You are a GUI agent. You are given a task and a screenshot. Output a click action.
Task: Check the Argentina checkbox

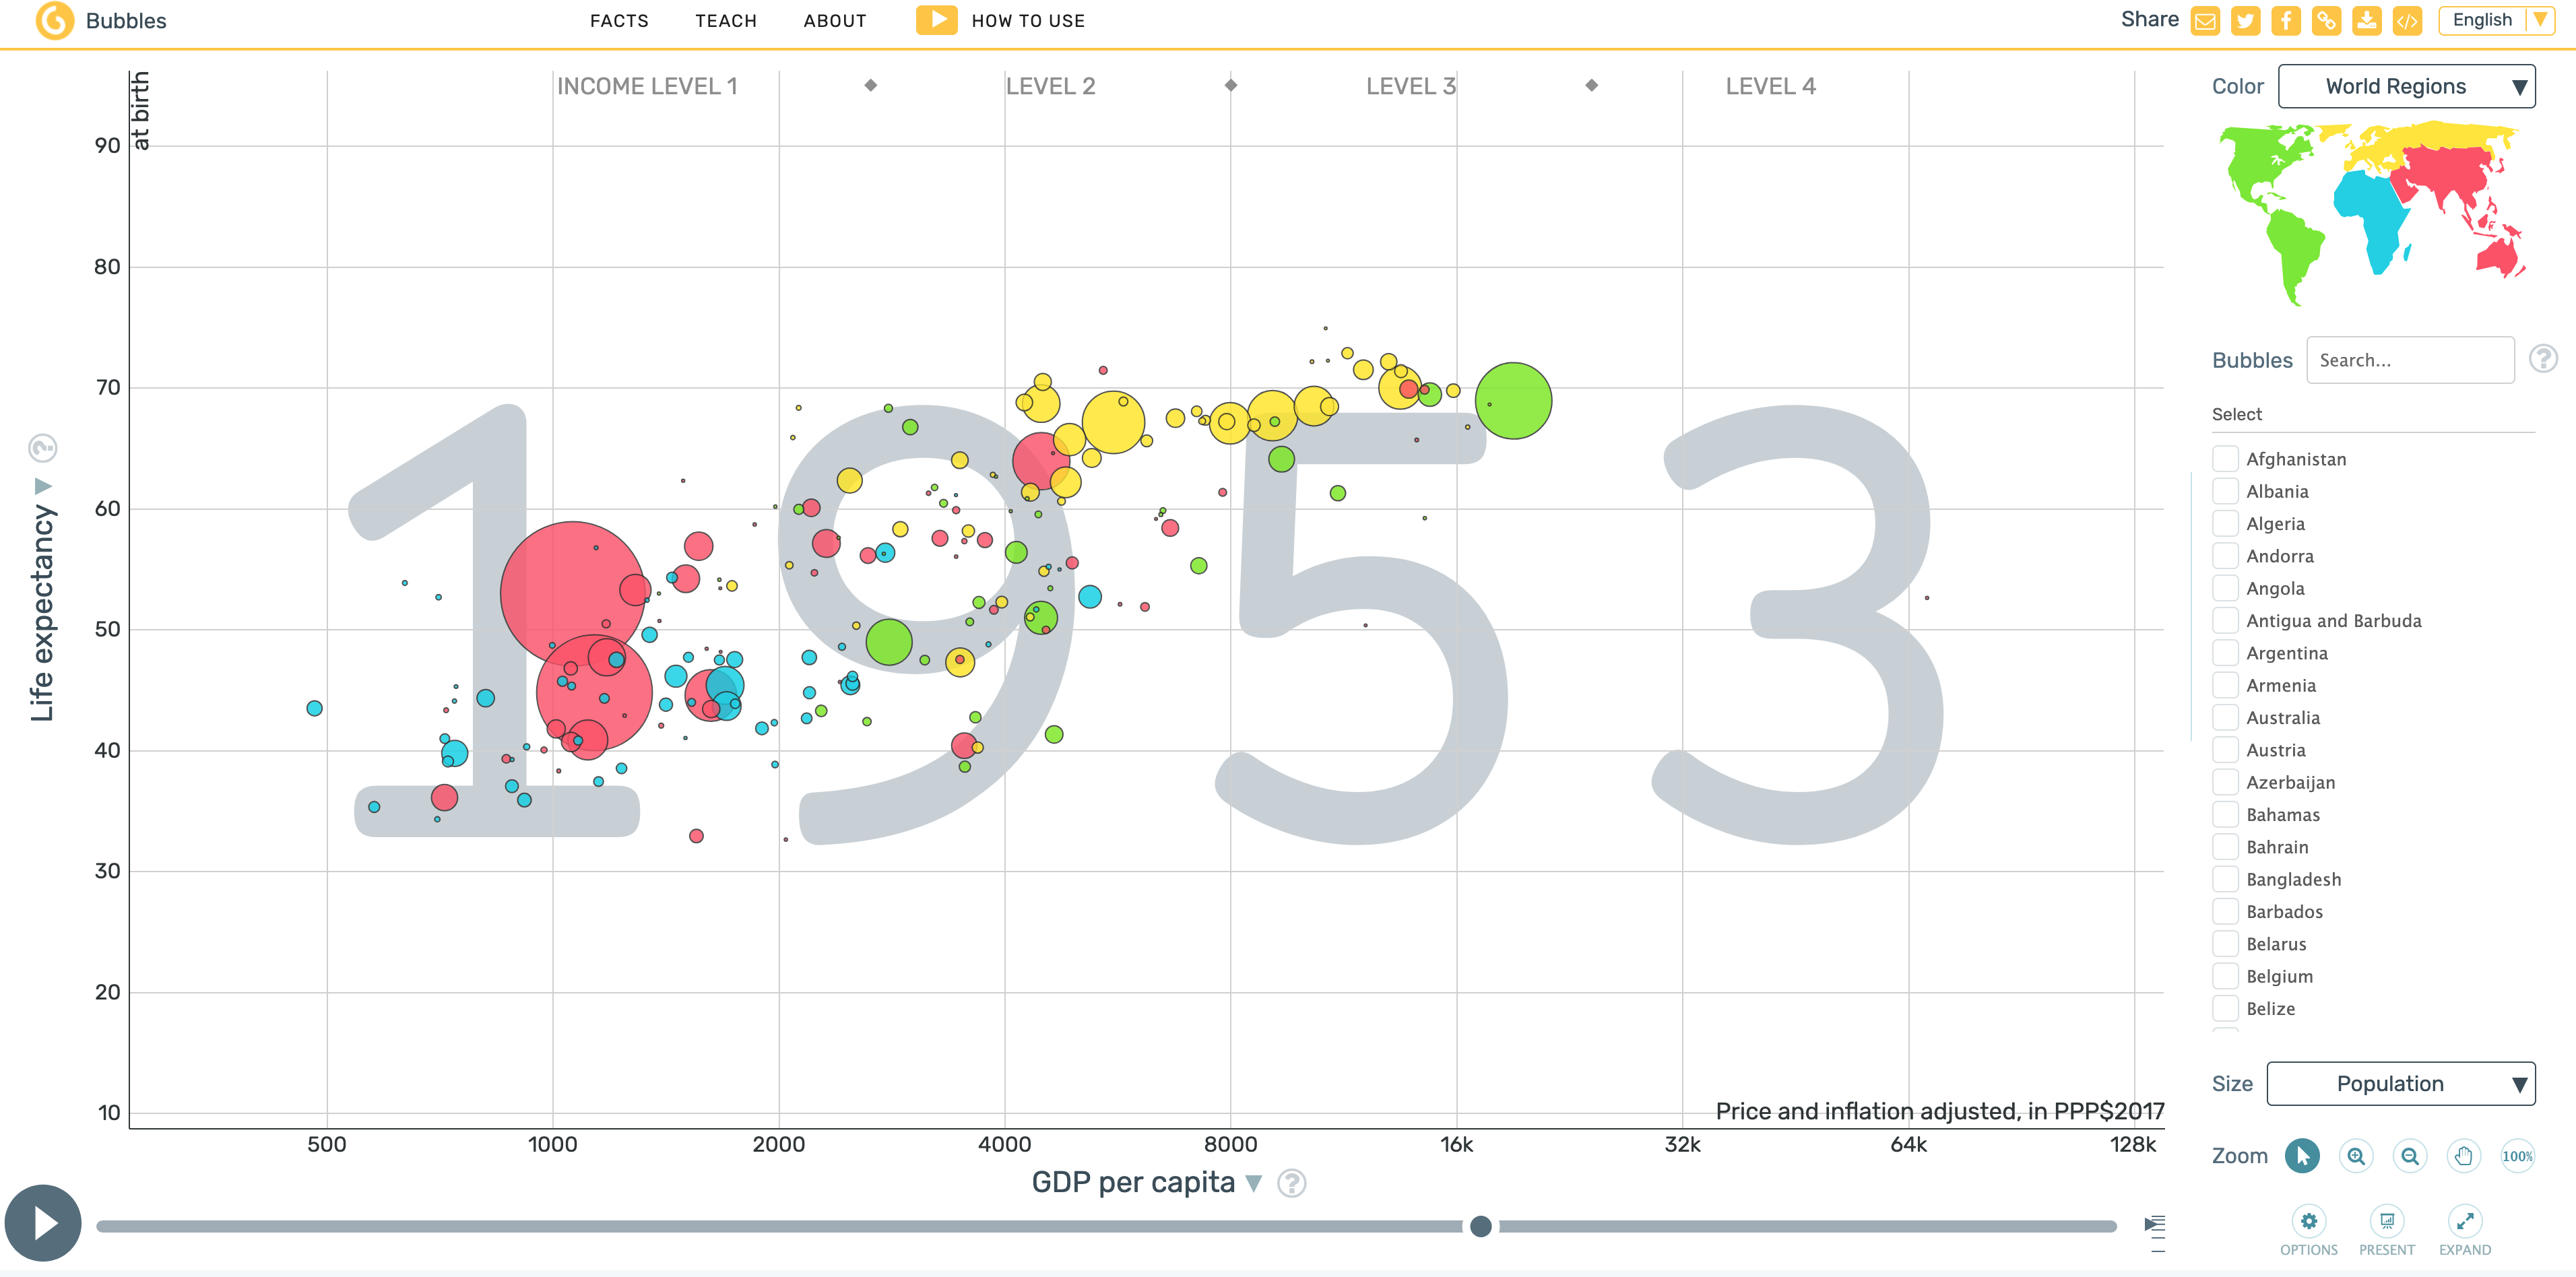[x=2225, y=653]
